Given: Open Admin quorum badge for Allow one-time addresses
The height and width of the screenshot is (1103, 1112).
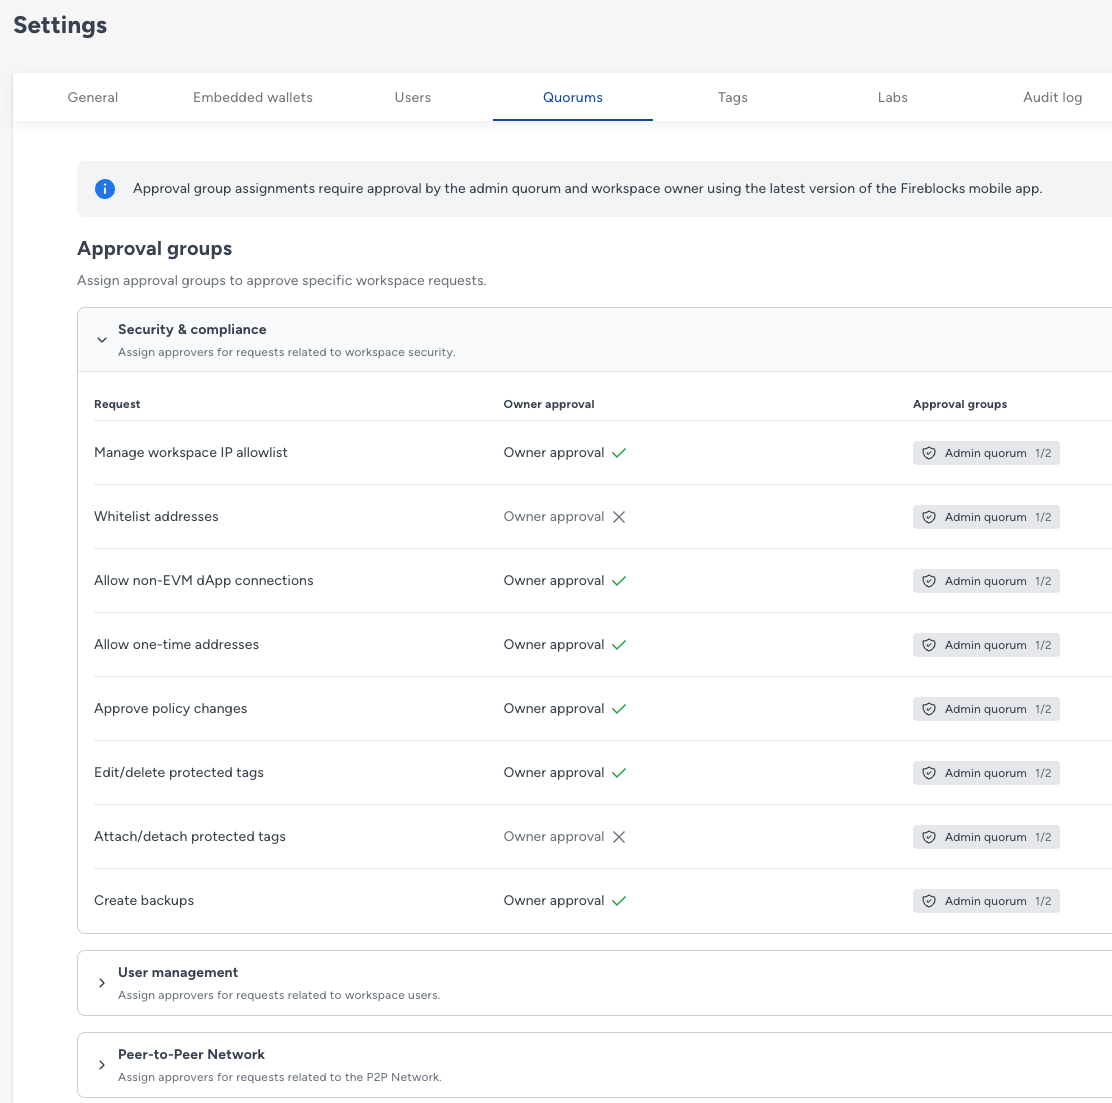Looking at the screenshot, I should (986, 645).
